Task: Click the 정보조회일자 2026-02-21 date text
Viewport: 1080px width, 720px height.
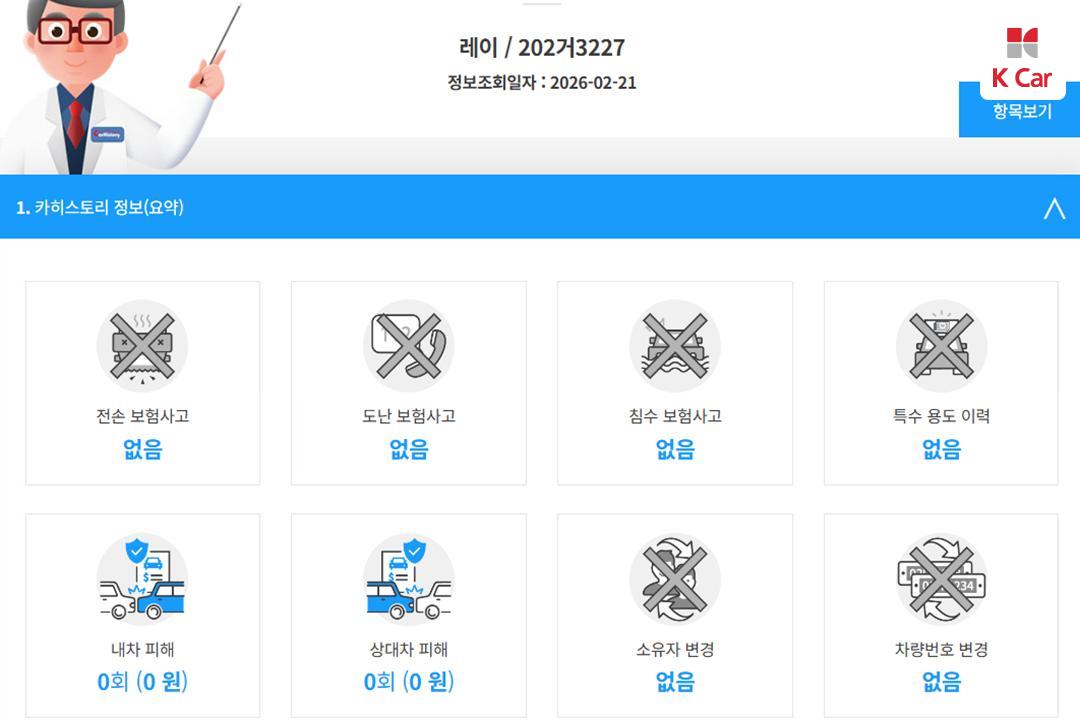Action: (x=542, y=83)
